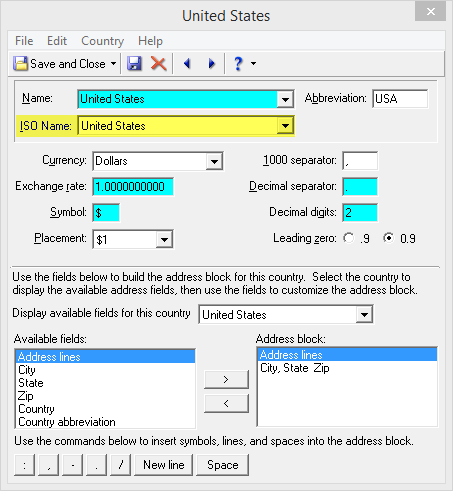Select Zip in Available fields list

(105, 396)
